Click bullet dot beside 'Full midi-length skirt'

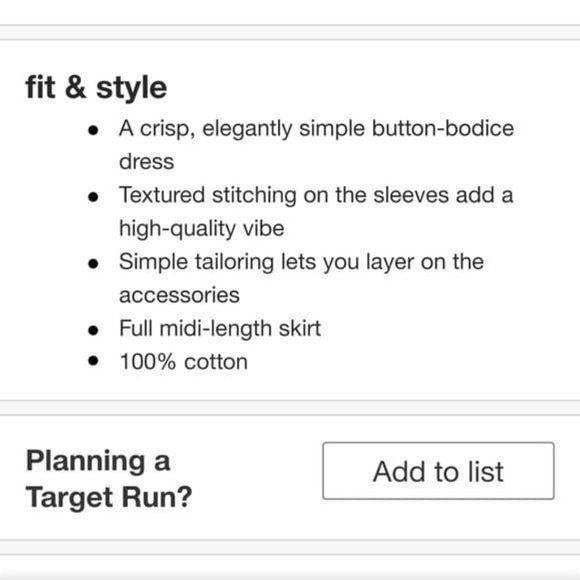coord(93,330)
